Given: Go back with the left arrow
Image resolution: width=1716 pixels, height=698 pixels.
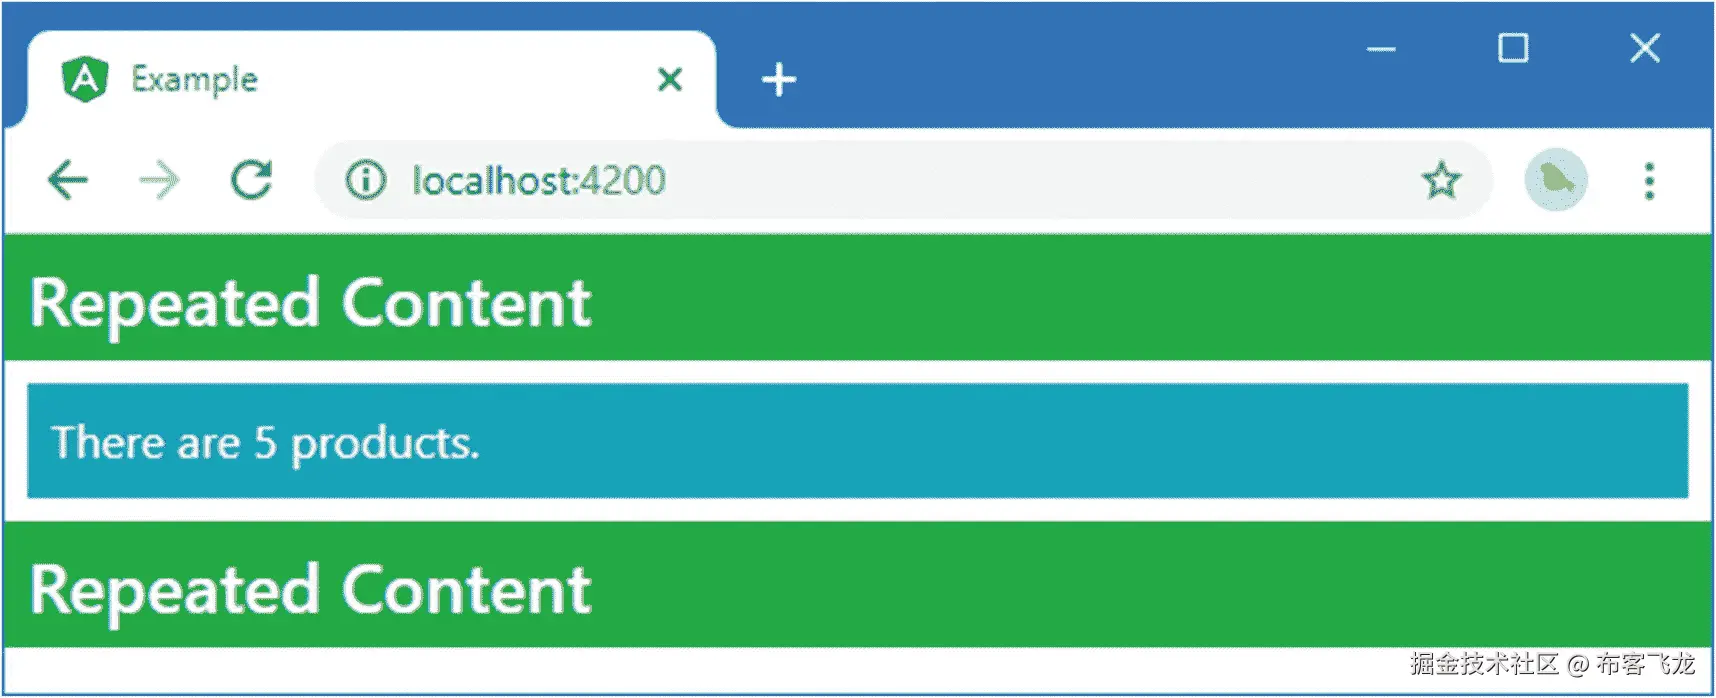Looking at the screenshot, I should pyautogui.click(x=68, y=181).
